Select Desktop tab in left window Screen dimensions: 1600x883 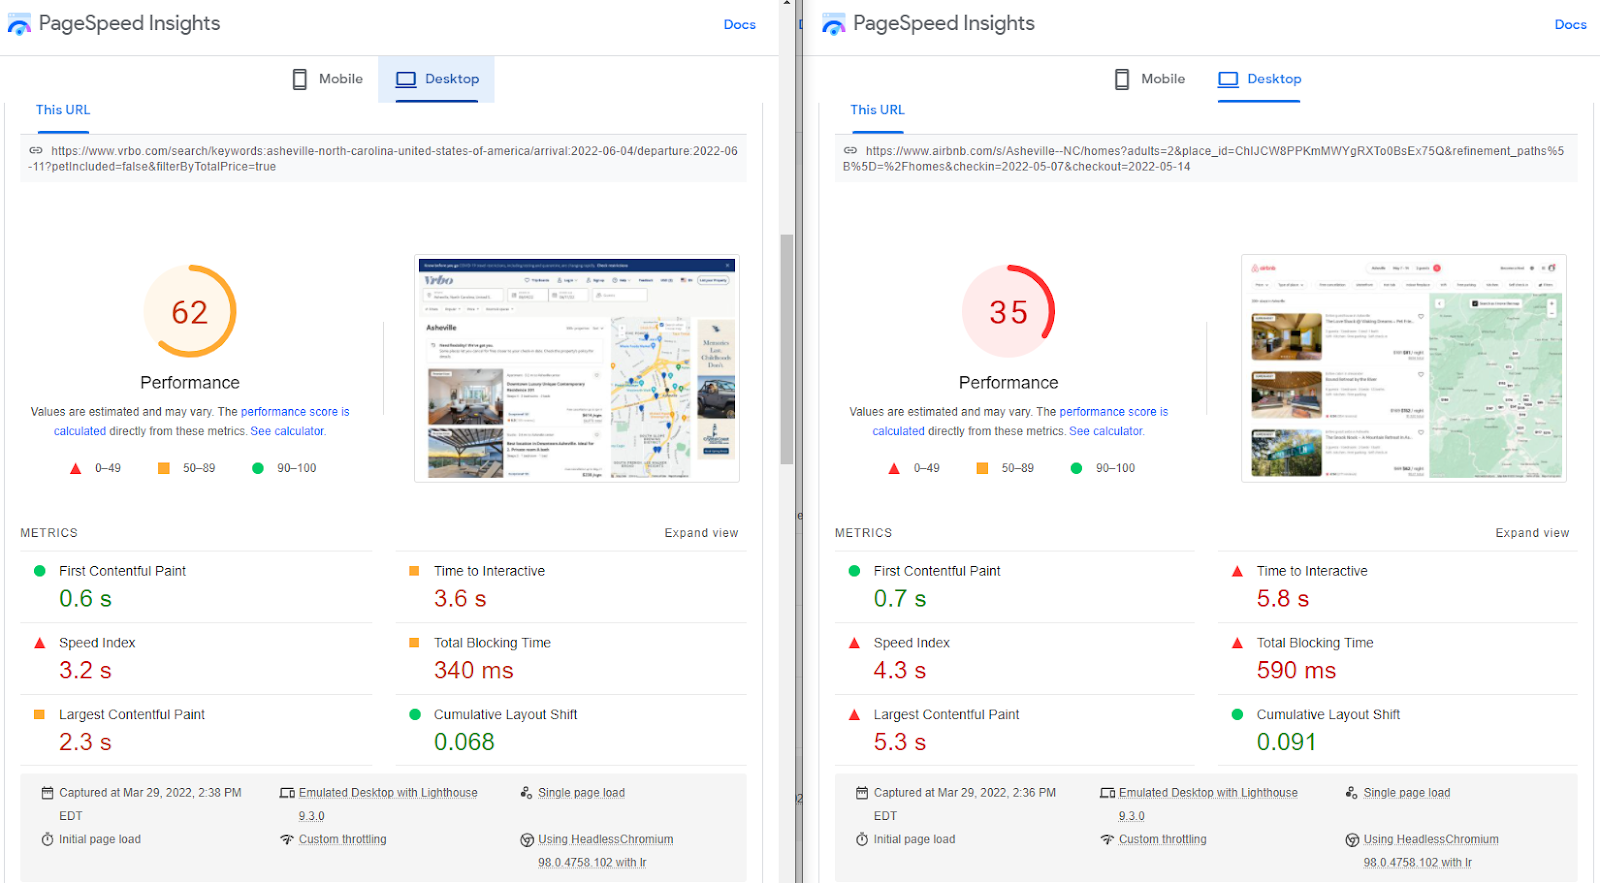pyautogui.click(x=437, y=79)
